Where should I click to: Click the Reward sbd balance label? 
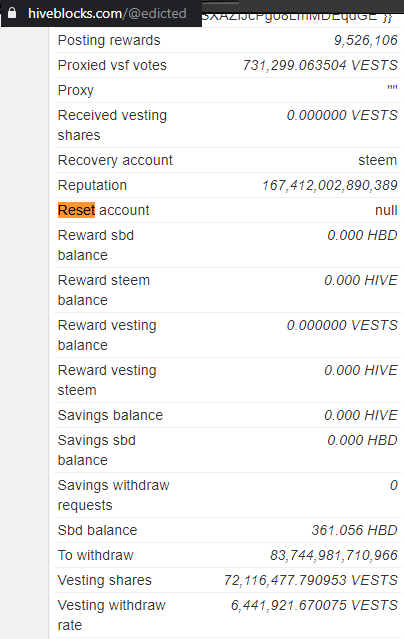click(x=96, y=245)
